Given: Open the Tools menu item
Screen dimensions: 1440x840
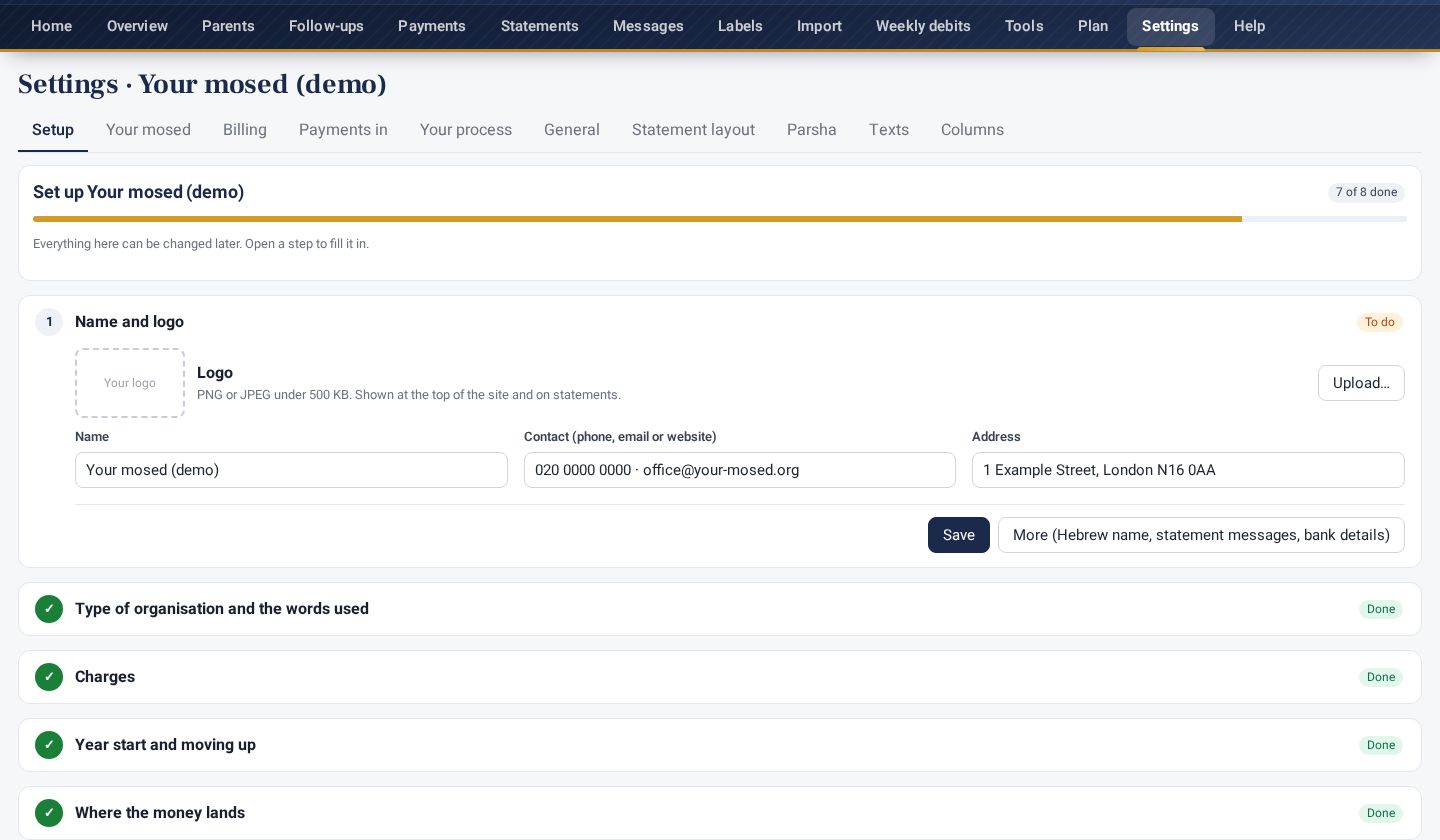Looking at the screenshot, I should coord(1024,26).
